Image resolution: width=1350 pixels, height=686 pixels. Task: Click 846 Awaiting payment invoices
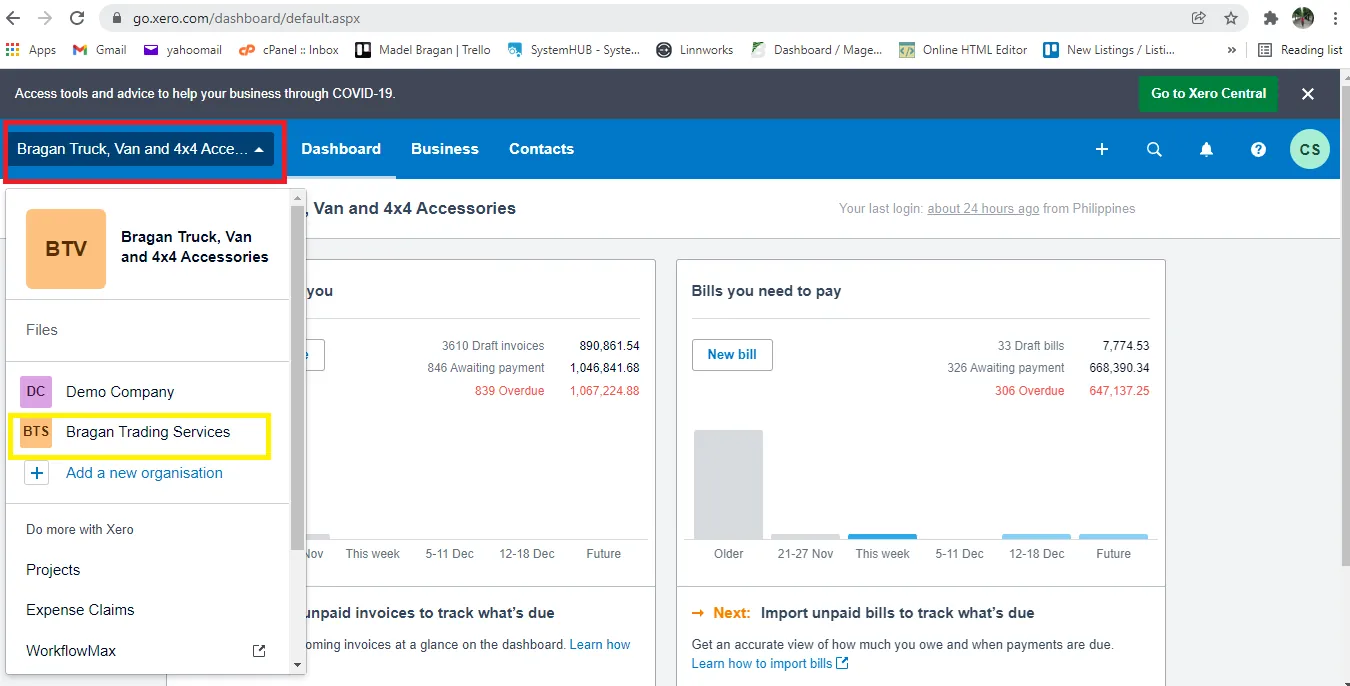[x=486, y=368]
